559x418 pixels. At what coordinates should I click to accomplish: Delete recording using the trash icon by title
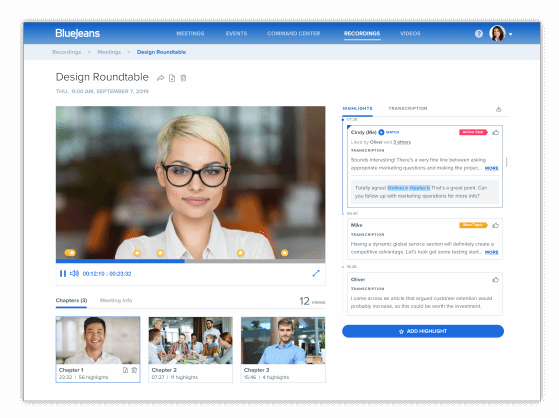pyautogui.click(x=183, y=78)
